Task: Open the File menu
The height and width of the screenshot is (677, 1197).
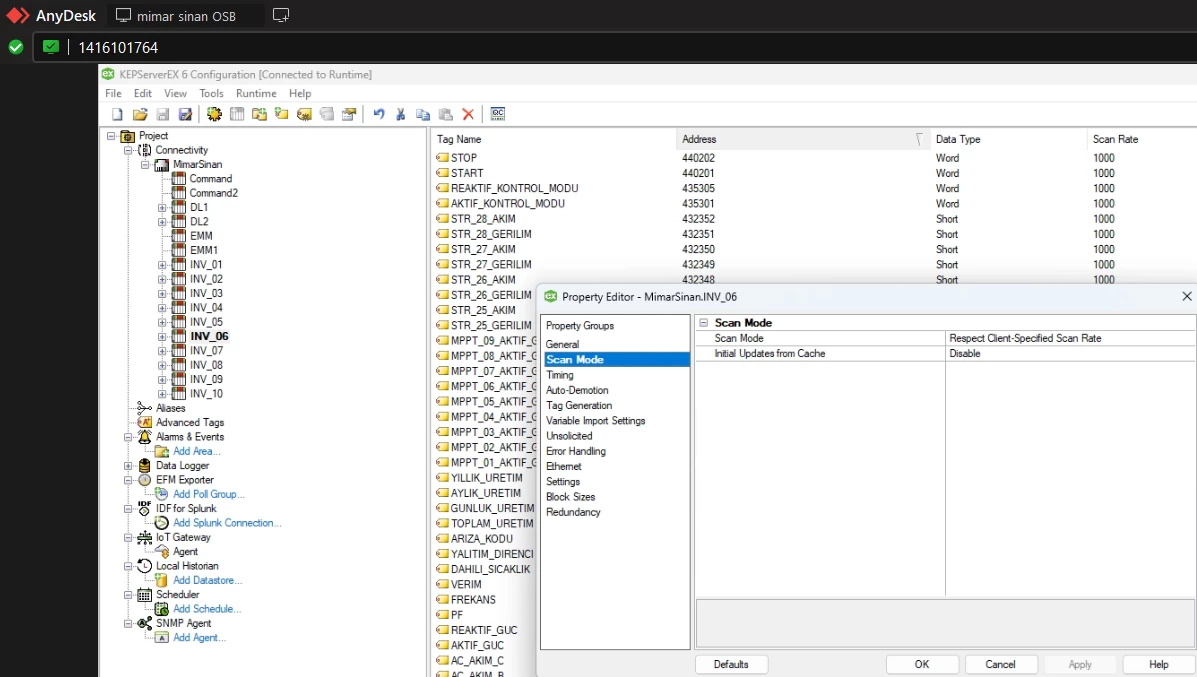Action: (x=113, y=93)
